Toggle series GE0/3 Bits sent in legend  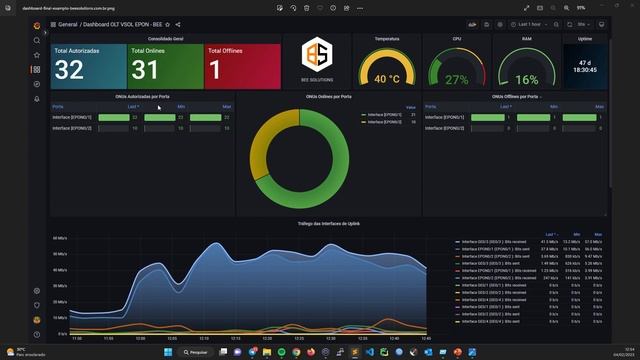click(491, 264)
